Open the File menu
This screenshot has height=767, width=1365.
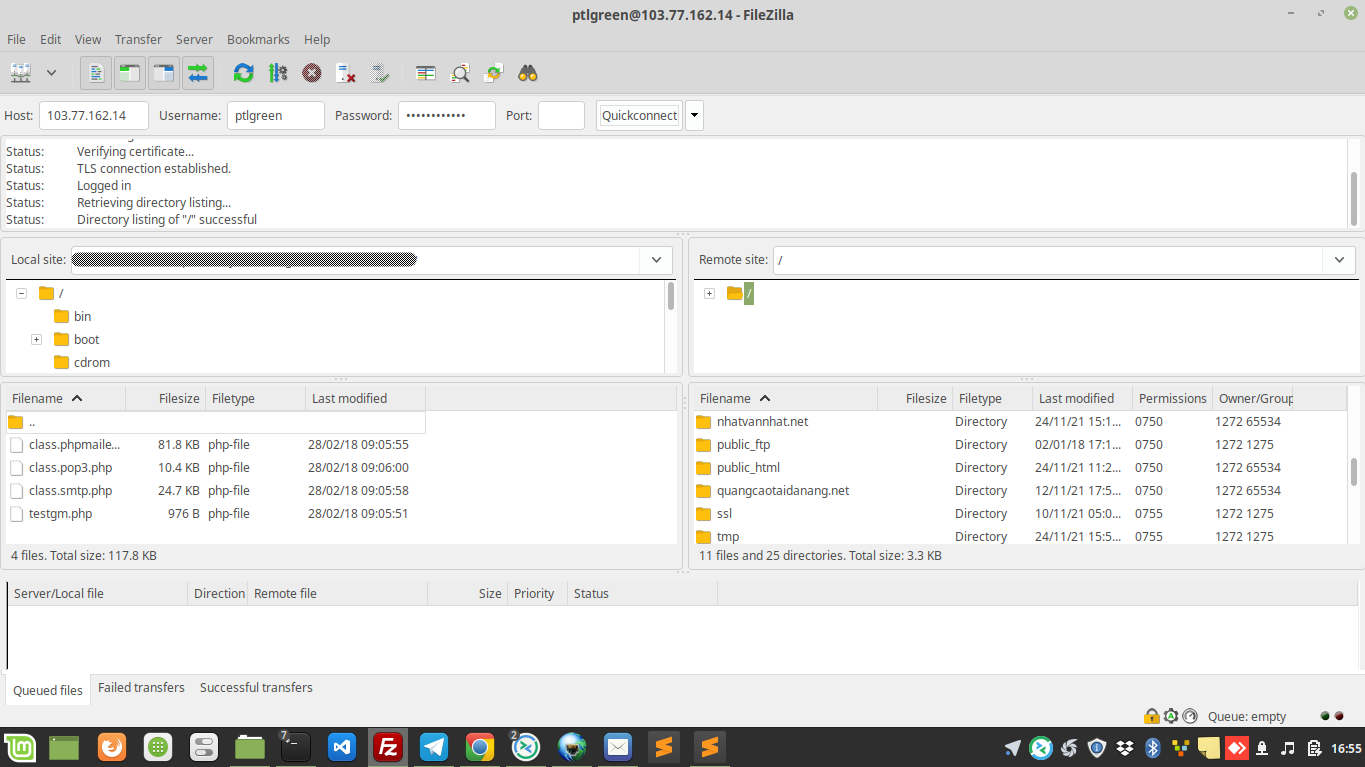click(x=16, y=39)
